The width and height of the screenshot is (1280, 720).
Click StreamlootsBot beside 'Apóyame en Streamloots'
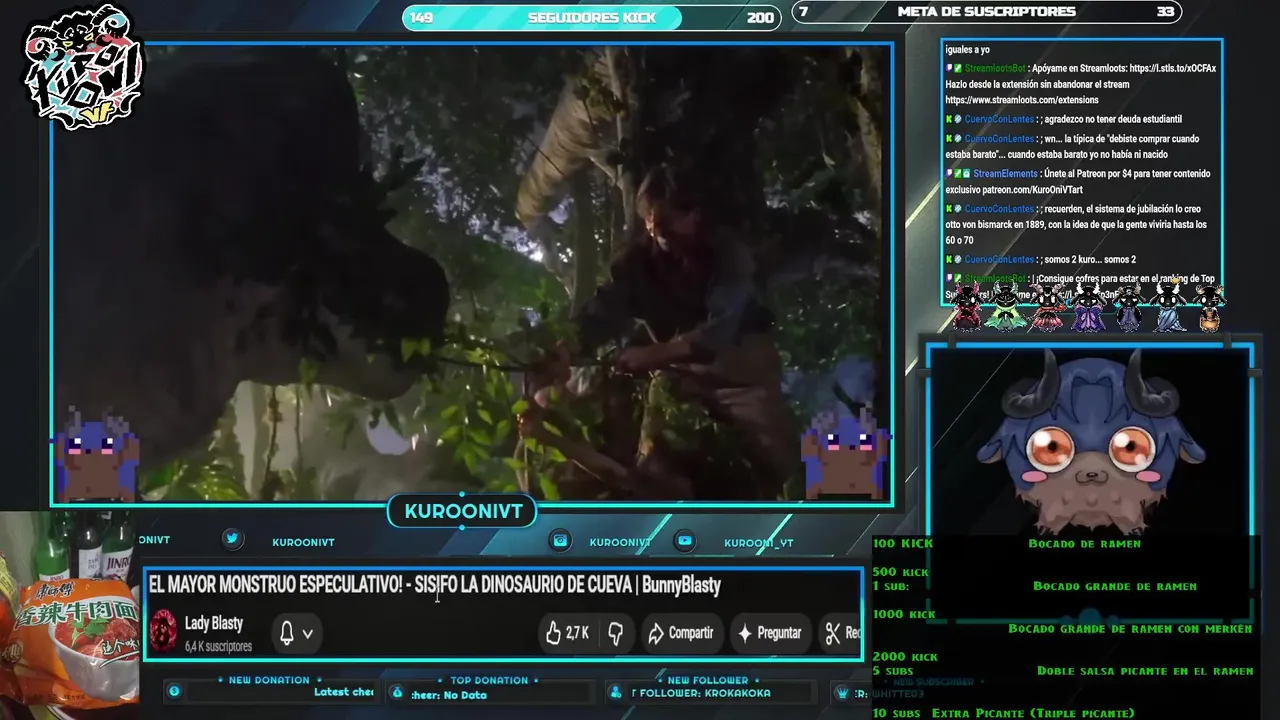coord(994,68)
